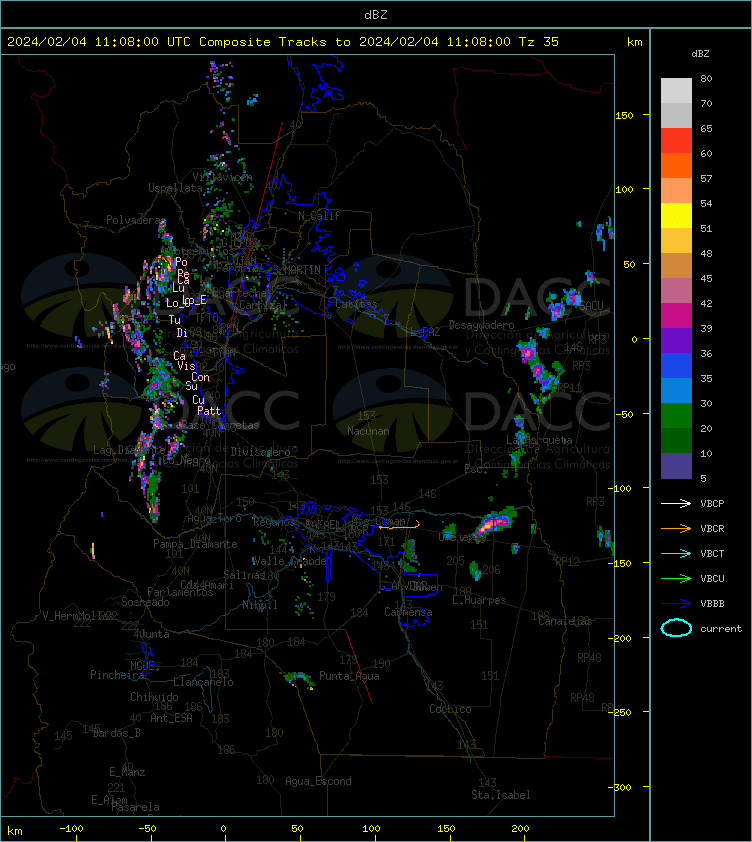Click the Cochico map label
Image resolution: width=752 pixels, height=842 pixels.
point(450,709)
